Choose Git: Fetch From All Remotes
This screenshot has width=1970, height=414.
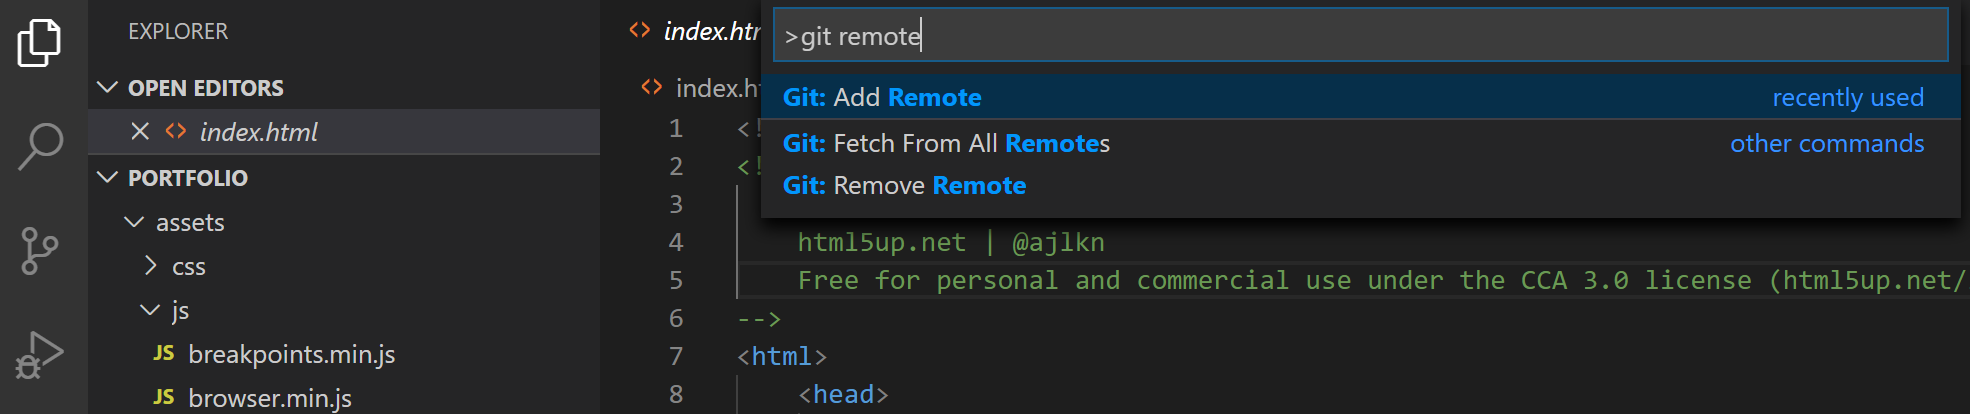pyautogui.click(x=946, y=143)
